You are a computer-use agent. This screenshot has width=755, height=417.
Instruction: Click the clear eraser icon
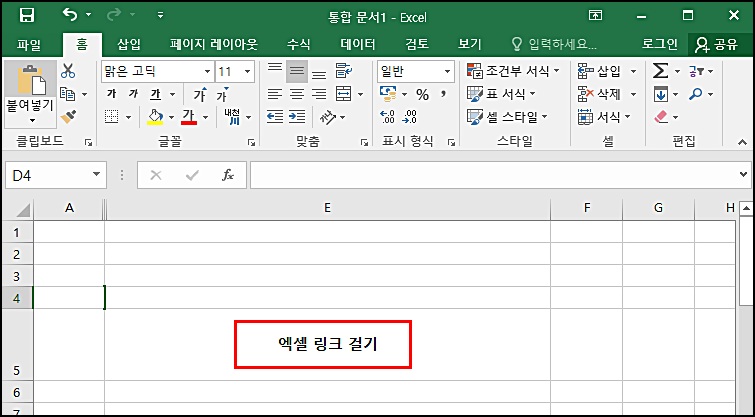tap(662, 117)
